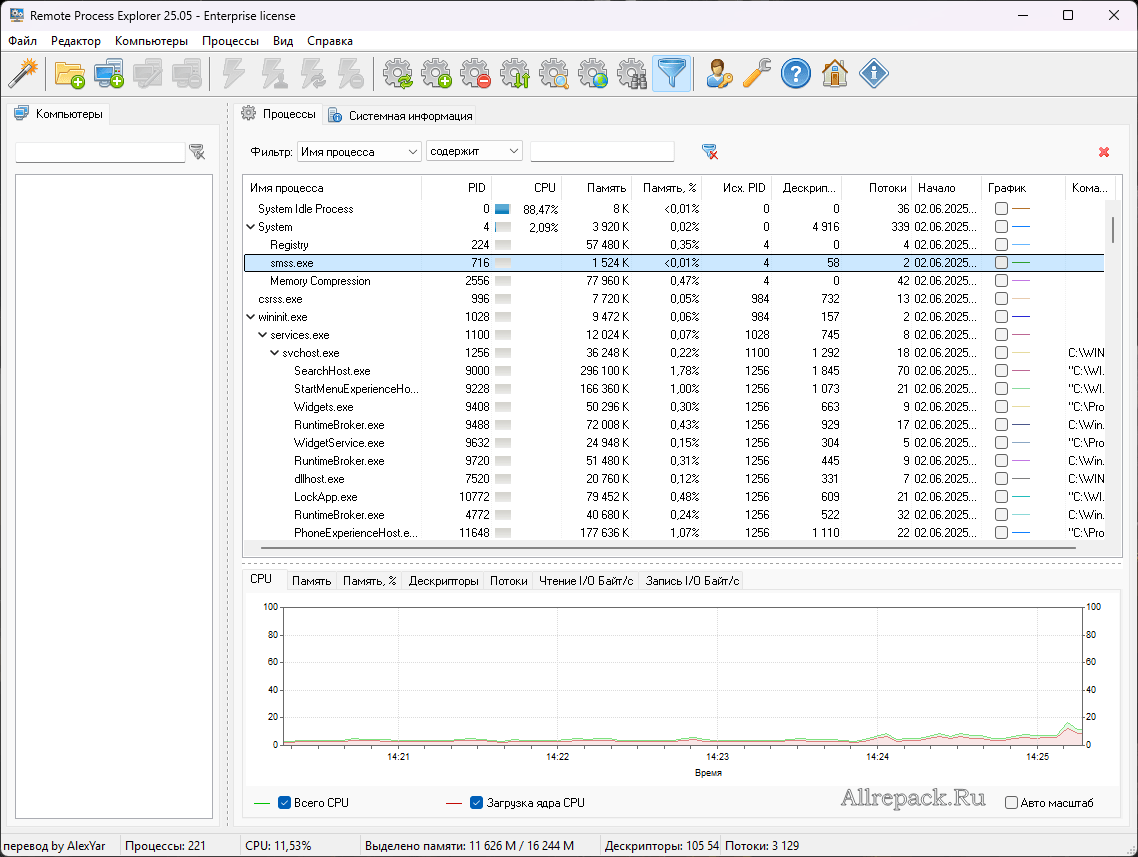This screenshot has height=857, width=1138.
Task: Select the Memory Compression process row
Action: coord(674,281)
